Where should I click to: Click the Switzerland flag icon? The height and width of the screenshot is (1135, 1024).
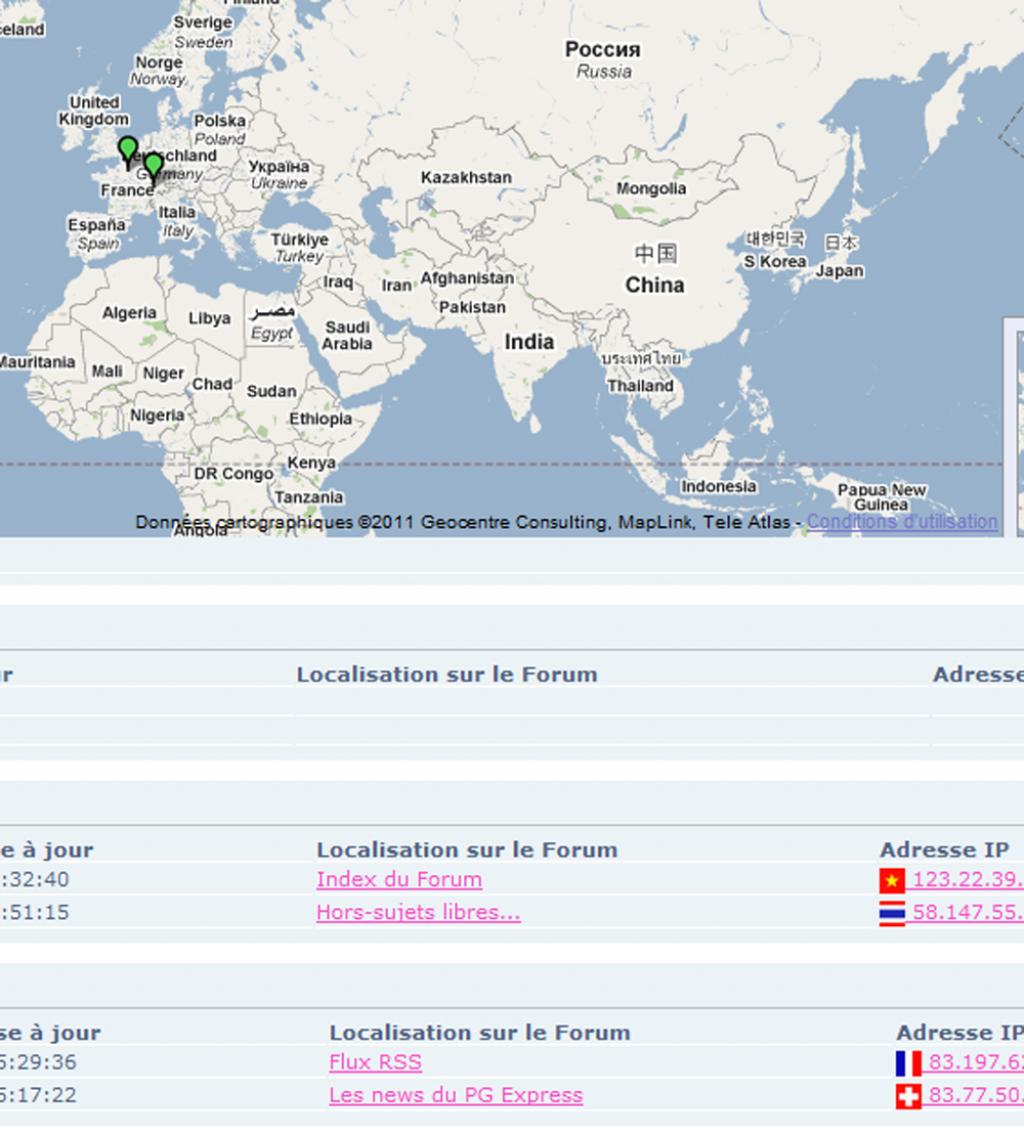click(908, 1096)
